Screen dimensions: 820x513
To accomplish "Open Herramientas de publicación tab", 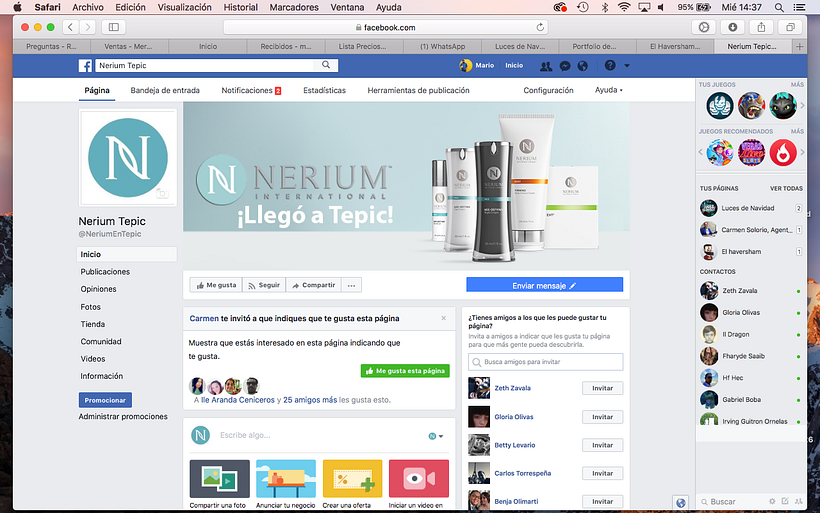I will pyautogui.click(x=418, y=90).
